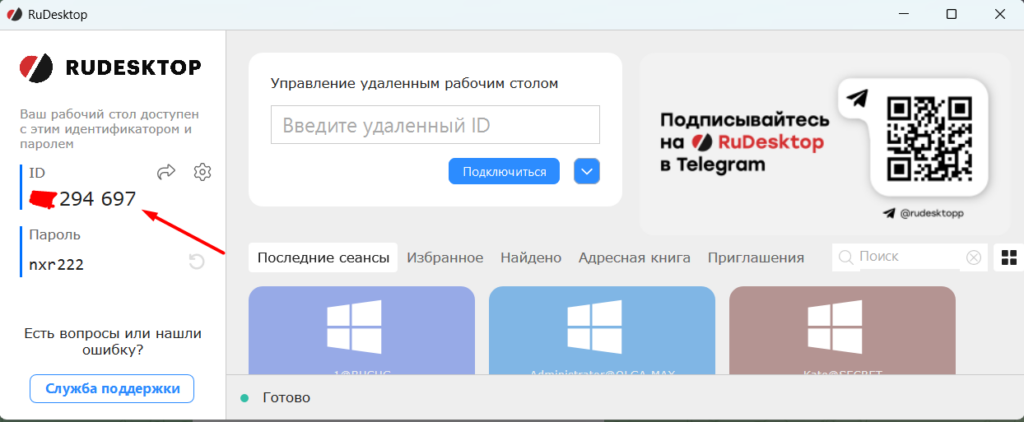The image size is (1024, 422).
Task: Click the Служба поддержки button
Action: click(112, 389)
